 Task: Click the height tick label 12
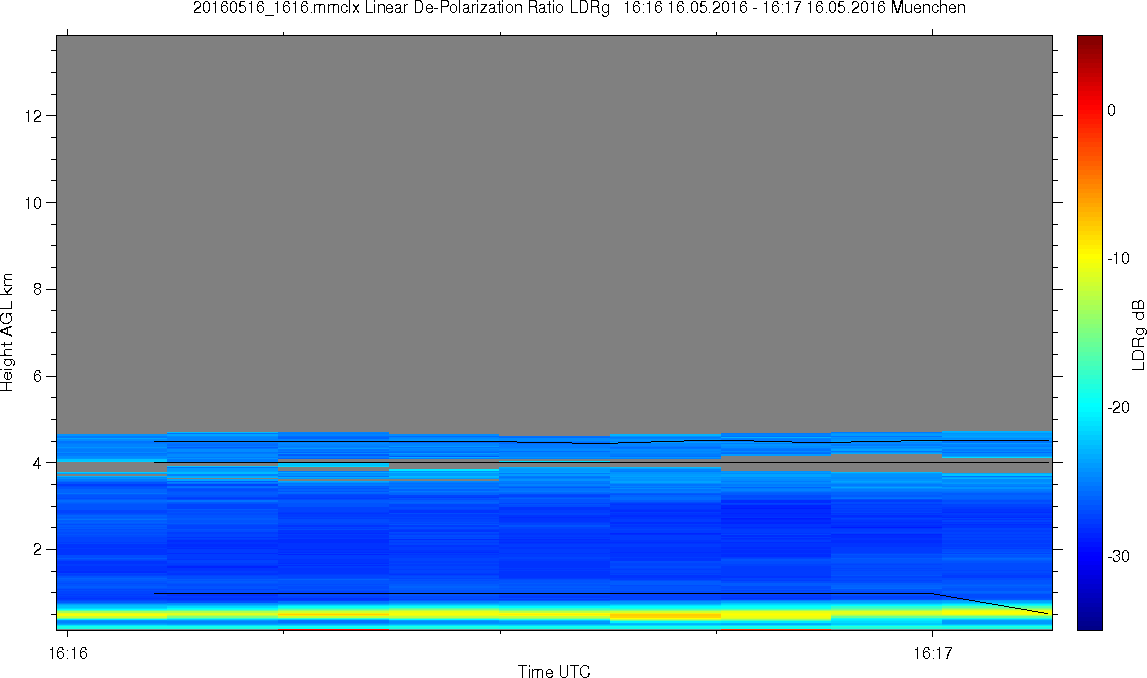pyautogui.click(x=34, y=116)
